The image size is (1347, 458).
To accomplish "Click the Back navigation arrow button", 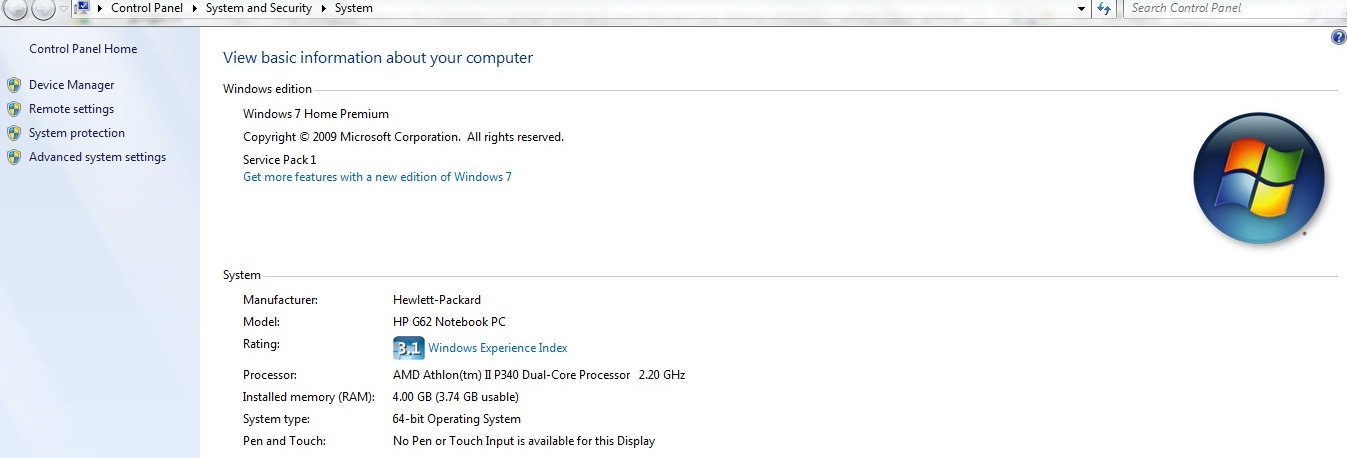I will (15, 9).
